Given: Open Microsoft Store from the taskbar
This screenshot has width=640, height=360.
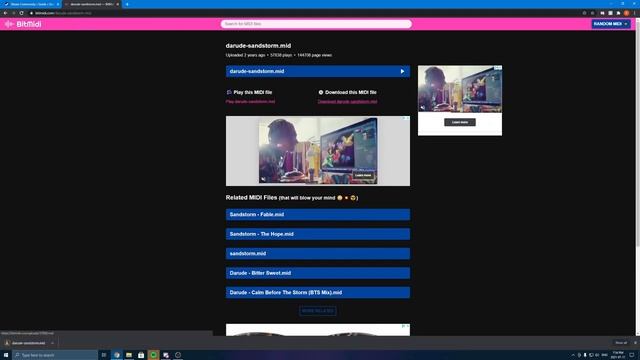Looking at the screenshot, I should [141, 355].
